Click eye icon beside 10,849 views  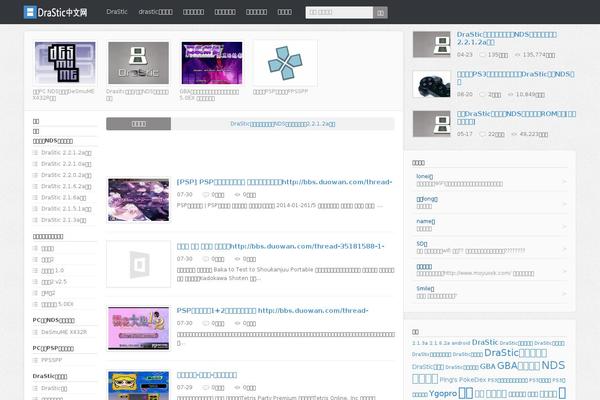coord(510,94)
